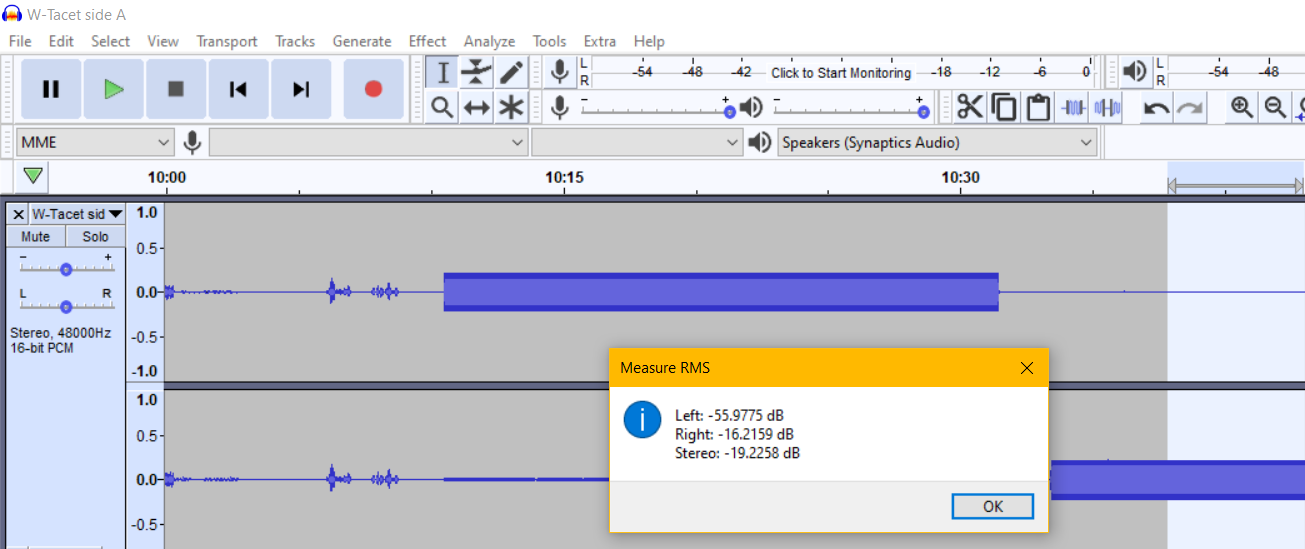This screenshot has height=549, width=1305.
Task: Click Trim audio outside selection icon
Action: [1073, 107]
